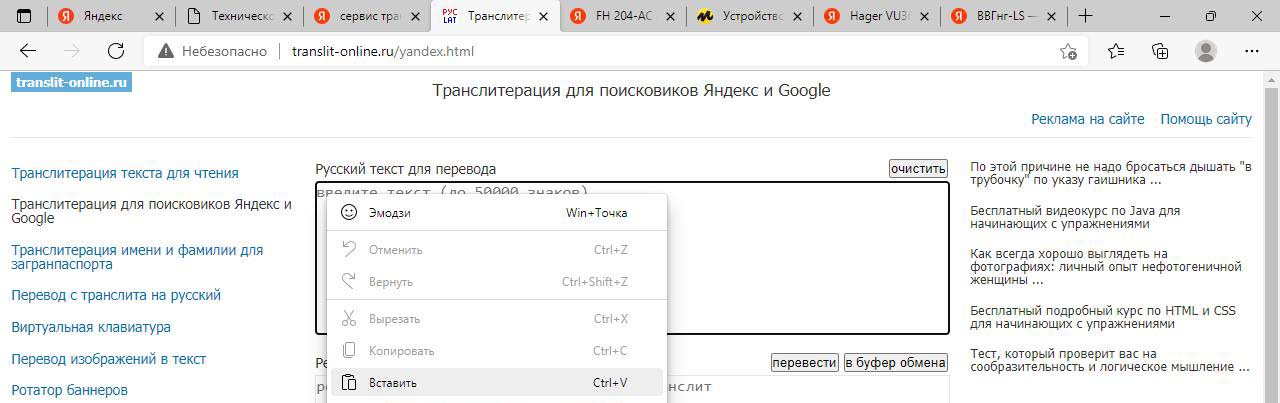Viewport: 1280px width, 403px height.
Task: Switch to the Hager VU36 tab
Action: [x=876, y=16]
